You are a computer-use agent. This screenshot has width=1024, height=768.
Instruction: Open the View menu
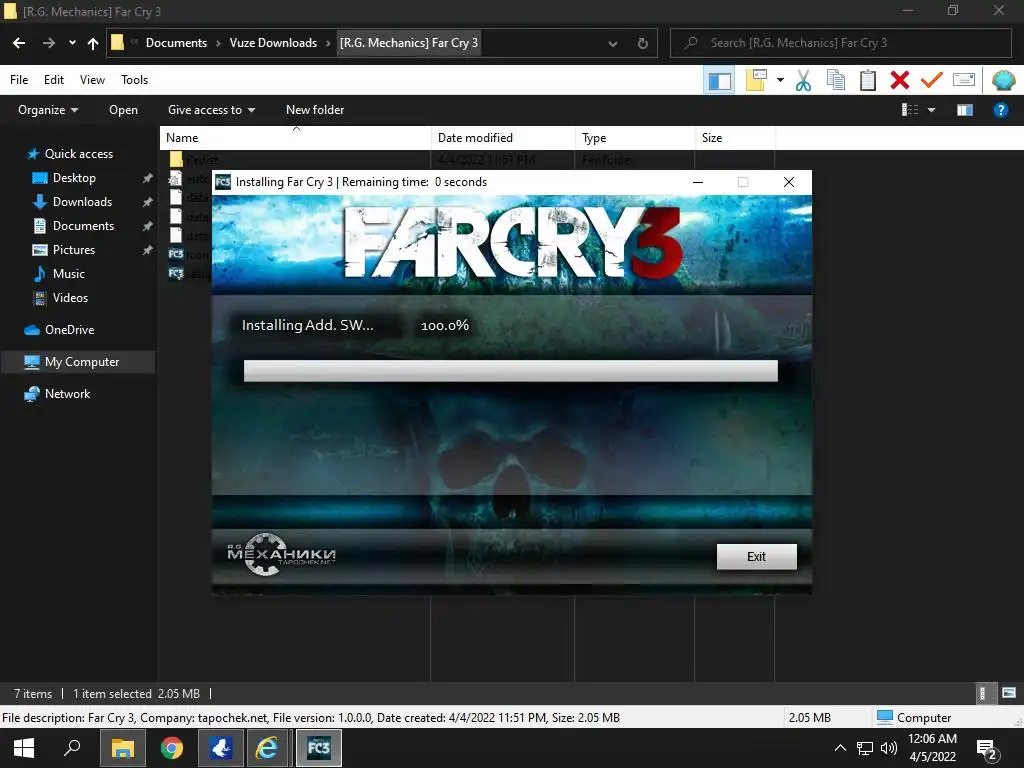(92, 80)
